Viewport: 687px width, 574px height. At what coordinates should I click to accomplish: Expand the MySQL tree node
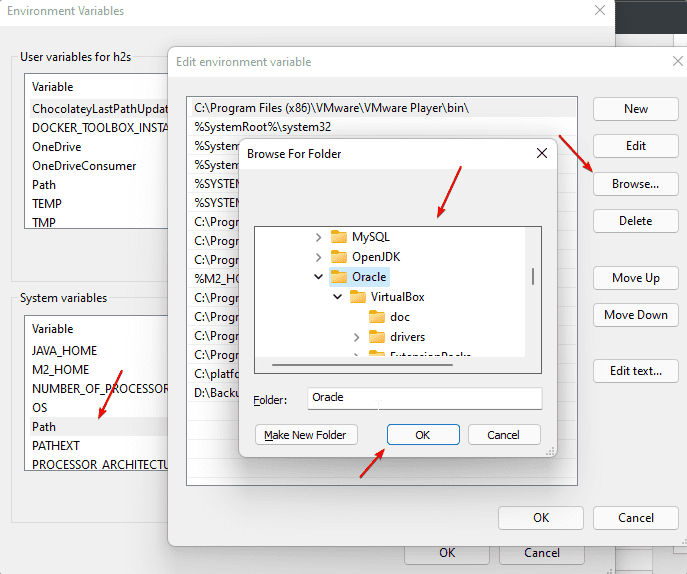tap(319, 237)
